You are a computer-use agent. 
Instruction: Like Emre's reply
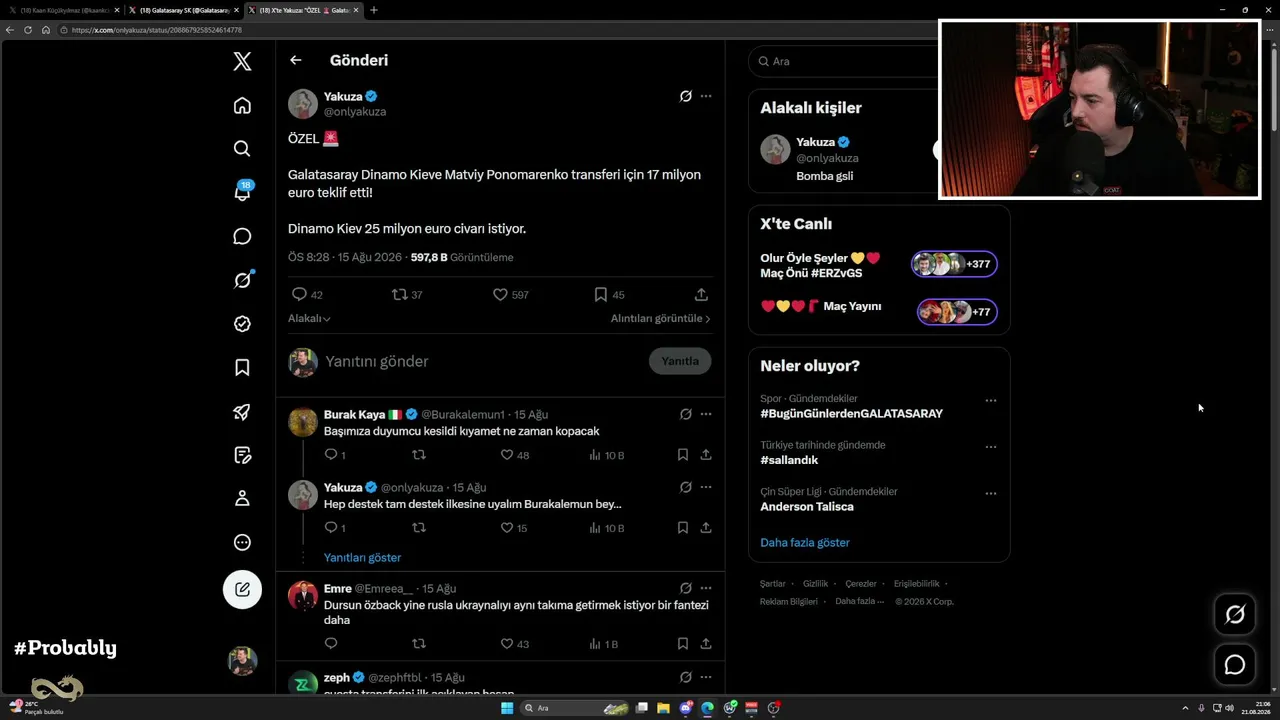tap(507, 644)
